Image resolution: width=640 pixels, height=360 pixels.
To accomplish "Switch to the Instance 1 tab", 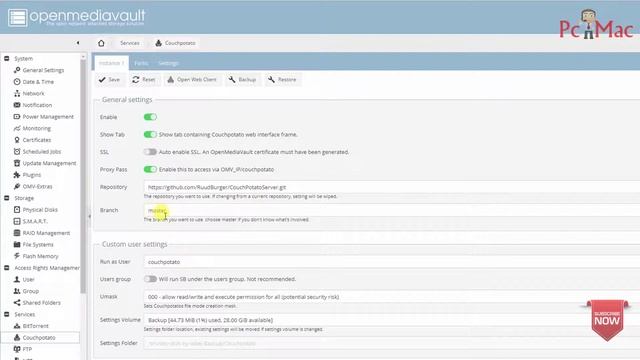I will pos(111,63).
